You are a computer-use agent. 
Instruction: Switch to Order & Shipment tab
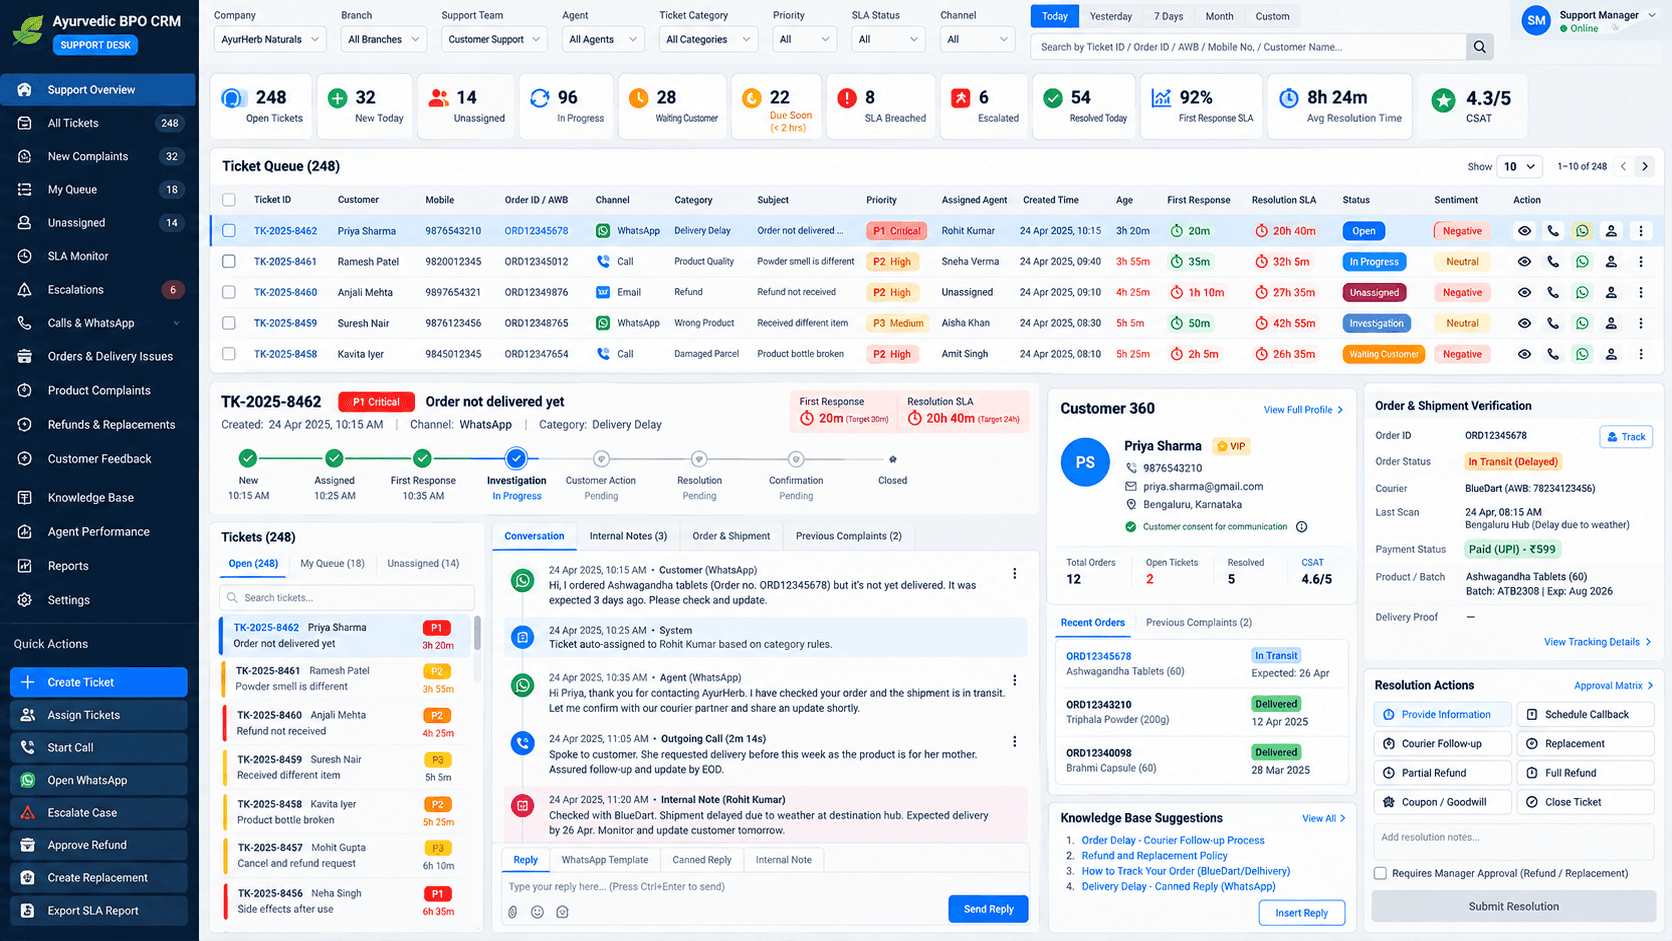click(731, 536)
